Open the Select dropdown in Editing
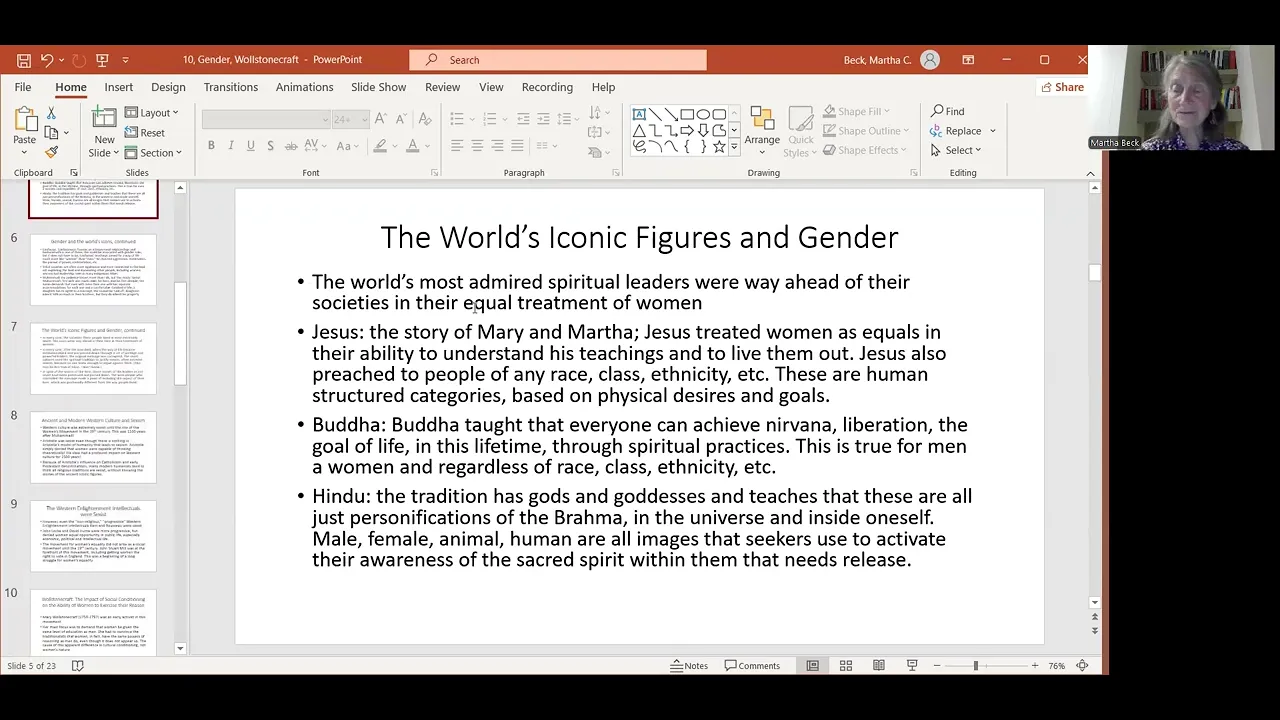1280x720 pixels. (x=956, y=150)
